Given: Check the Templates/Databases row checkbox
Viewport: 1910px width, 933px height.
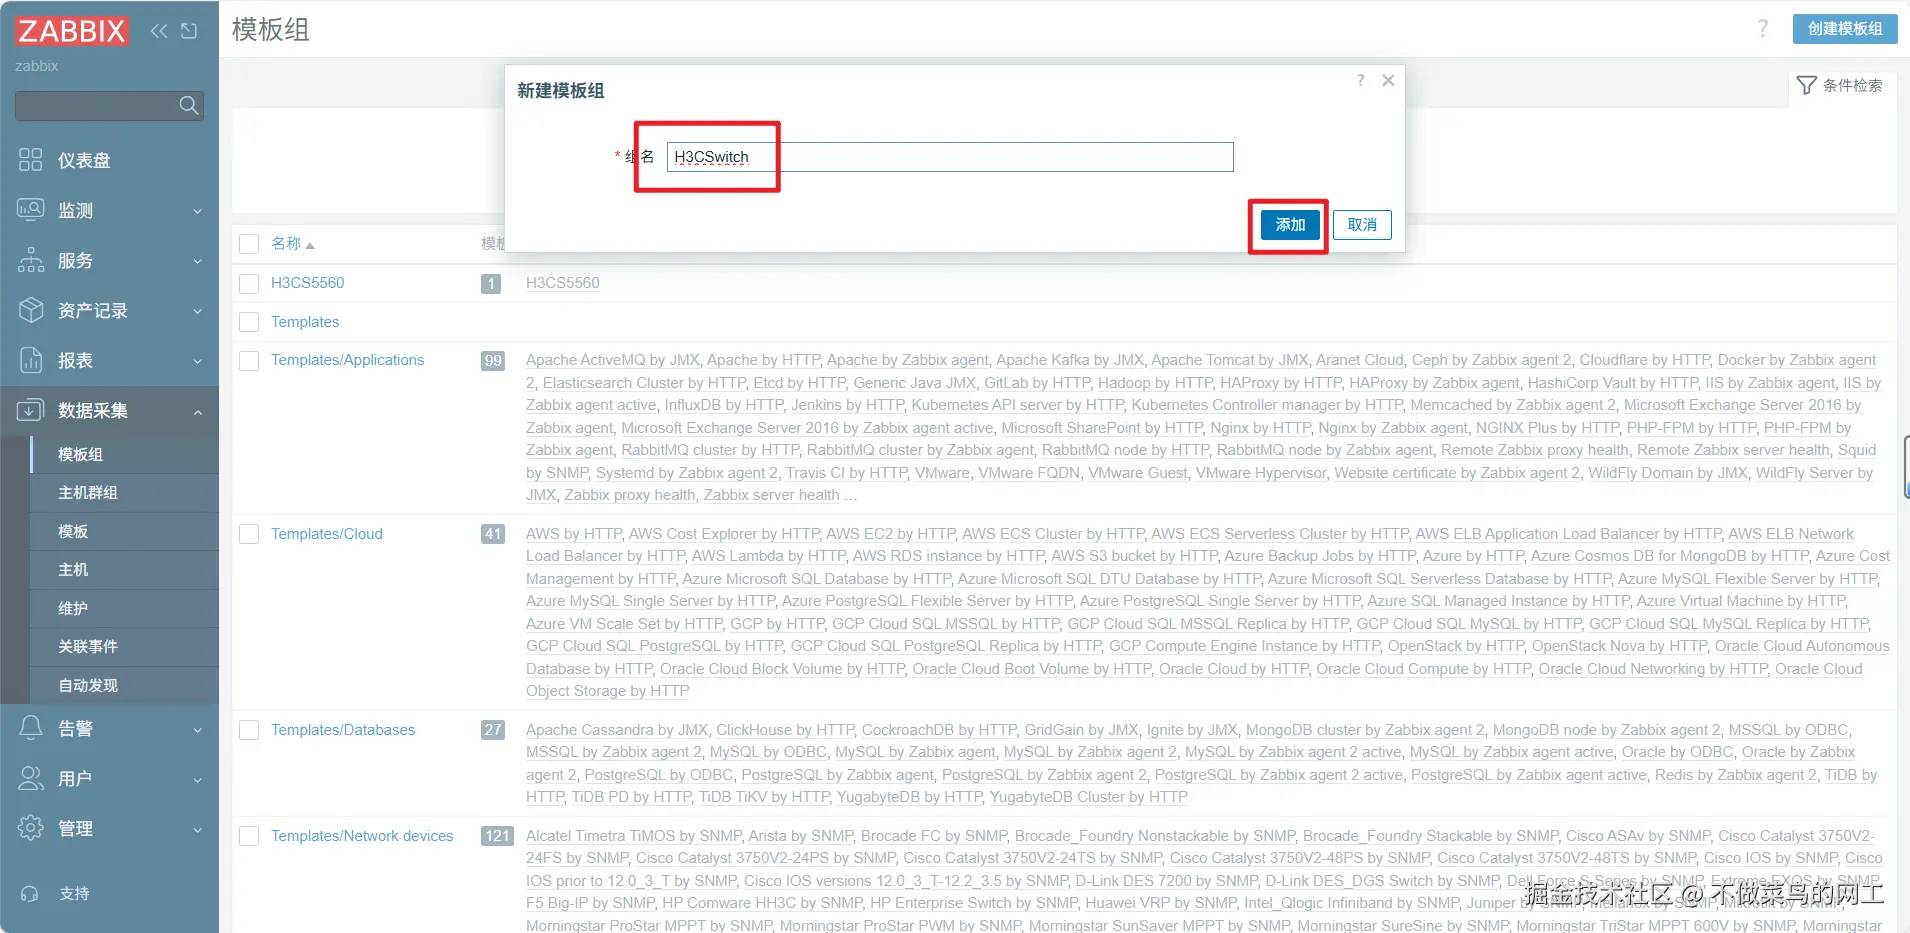Looking at the screenshot, I should coord(249,730).
